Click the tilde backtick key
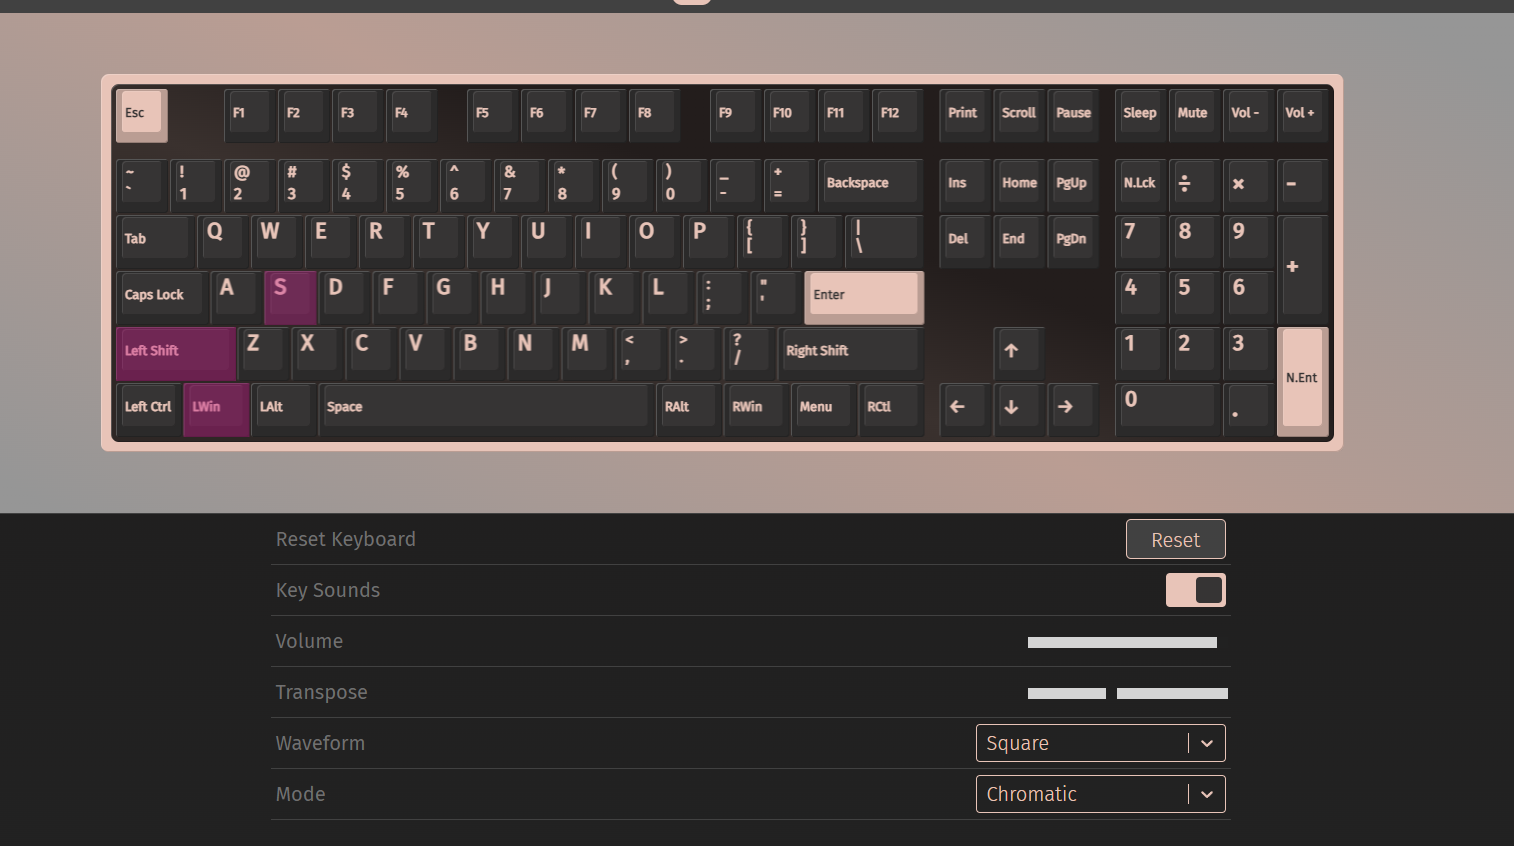 tap(142, 185)
